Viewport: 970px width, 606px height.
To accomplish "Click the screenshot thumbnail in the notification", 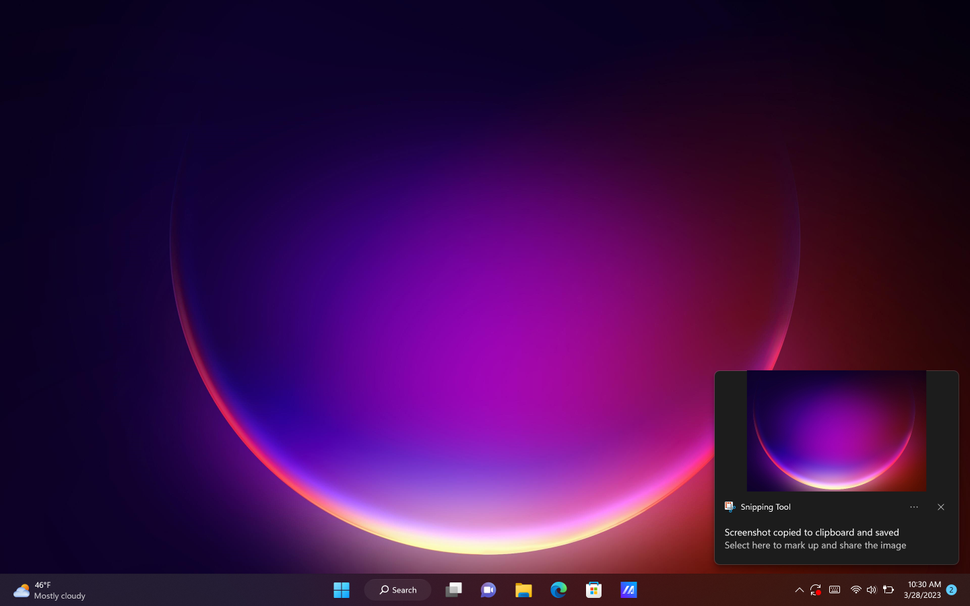I will (836, 431).
